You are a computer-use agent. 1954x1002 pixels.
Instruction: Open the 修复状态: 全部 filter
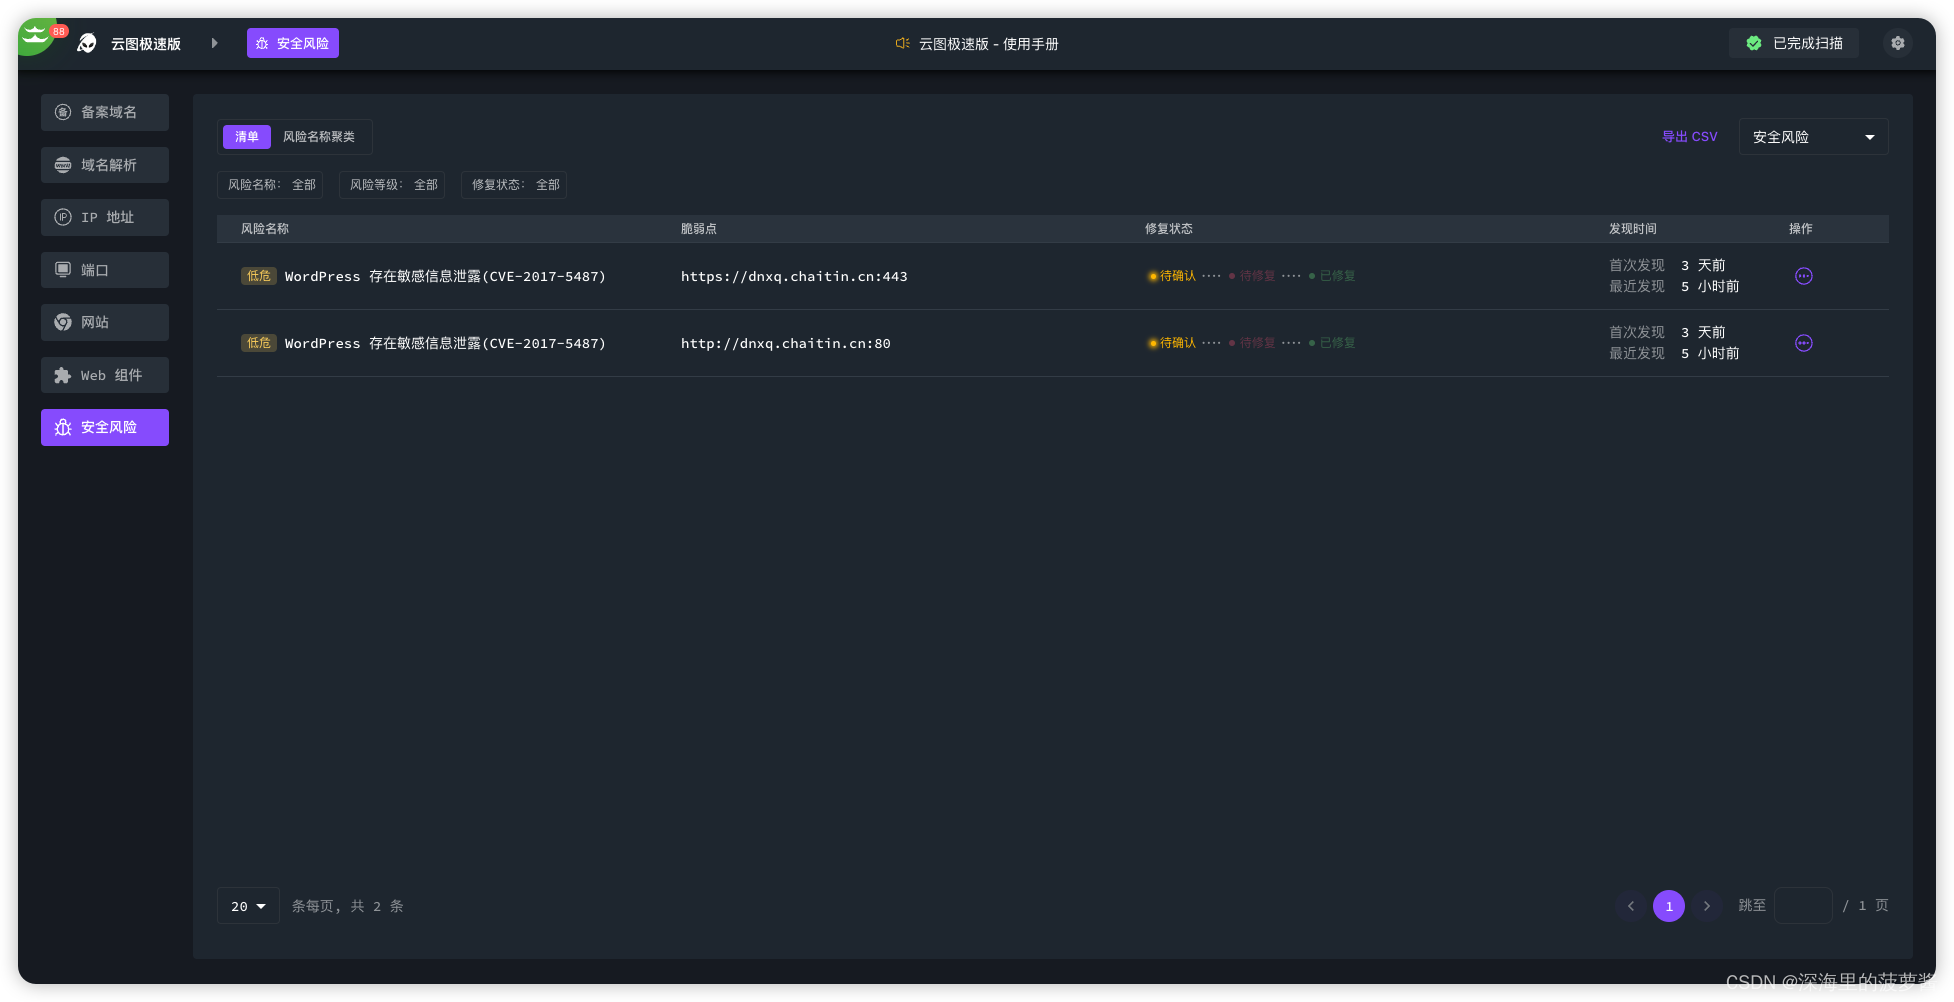pos(515,185)
